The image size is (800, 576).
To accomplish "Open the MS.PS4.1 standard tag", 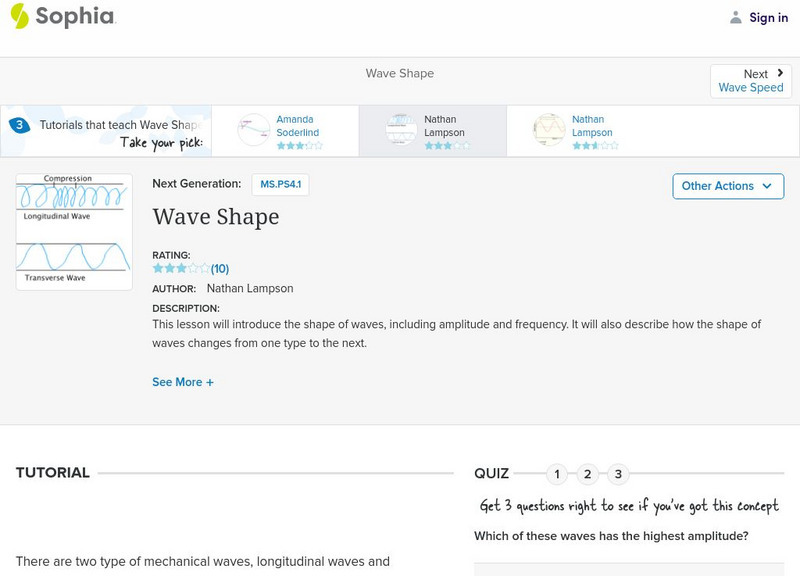I will [x=280, y=184].
